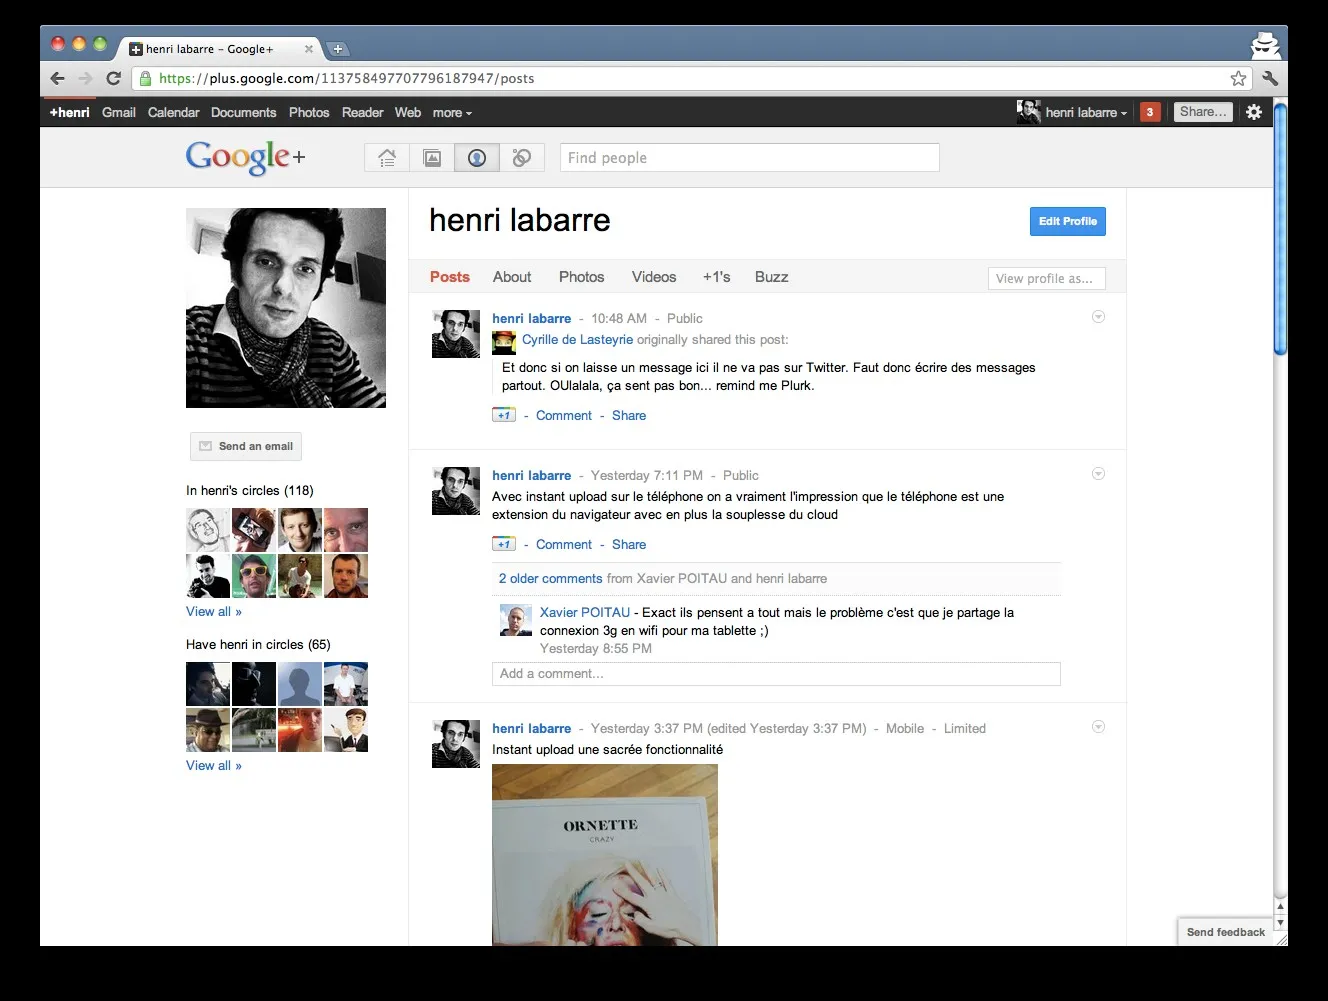Click the View profile as field
The image size is (1328, 1001).
1047,278
